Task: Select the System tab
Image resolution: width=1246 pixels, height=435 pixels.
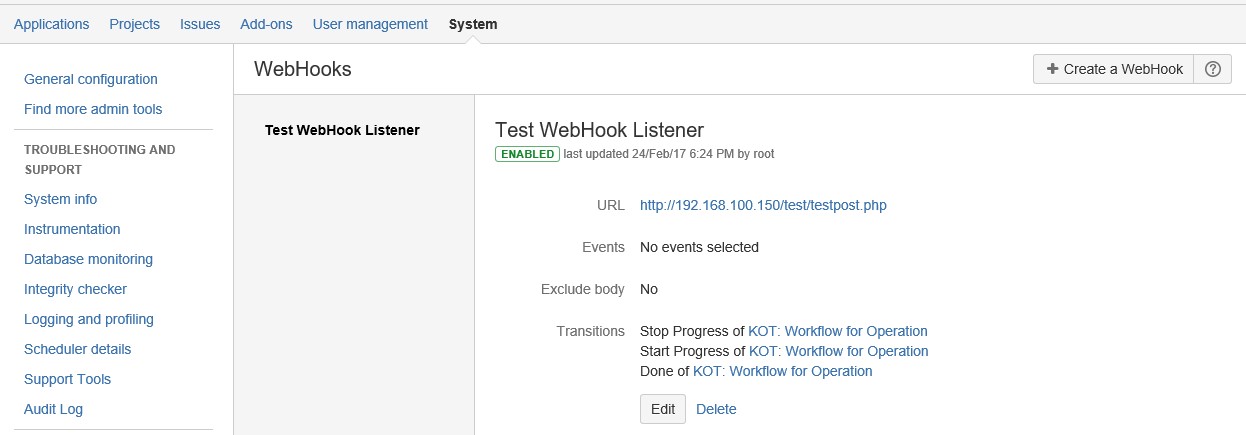Action: click(473, 24)
